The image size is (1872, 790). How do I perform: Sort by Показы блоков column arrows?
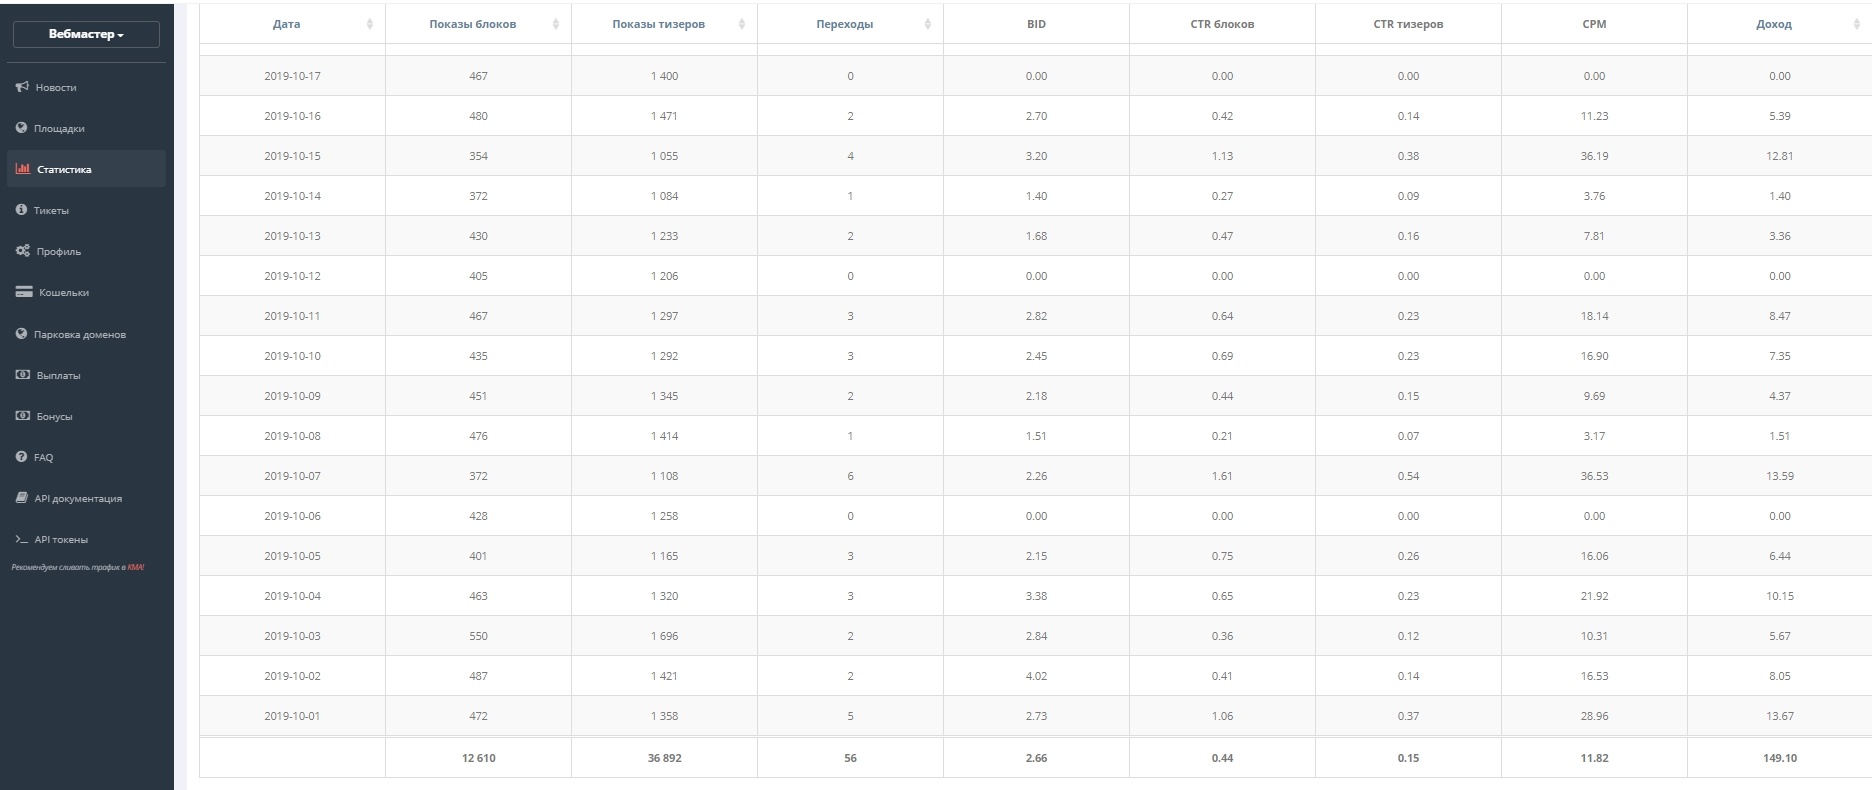pos(556,24)
